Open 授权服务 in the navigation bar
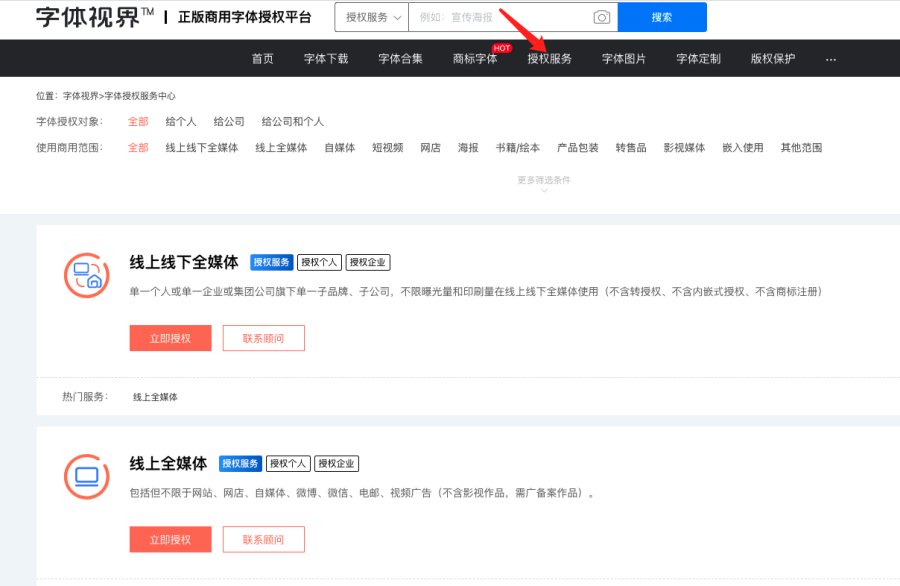The image size is (900, 586). pyautogui.click(x=549, y=59)
